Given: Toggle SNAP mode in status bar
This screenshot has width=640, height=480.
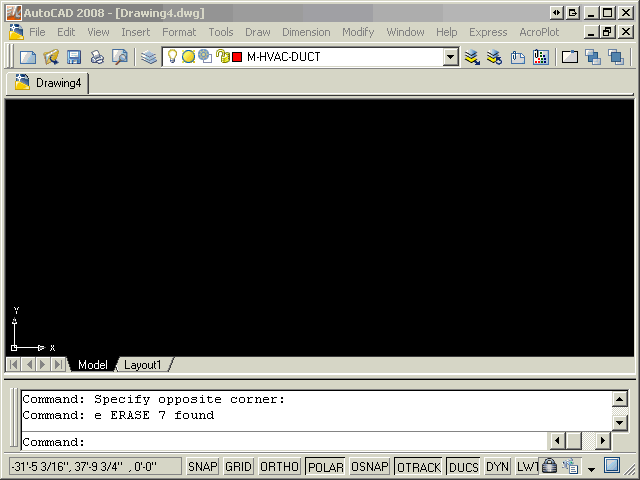Looking at the screenshot, I should click(x=203, y=466).
